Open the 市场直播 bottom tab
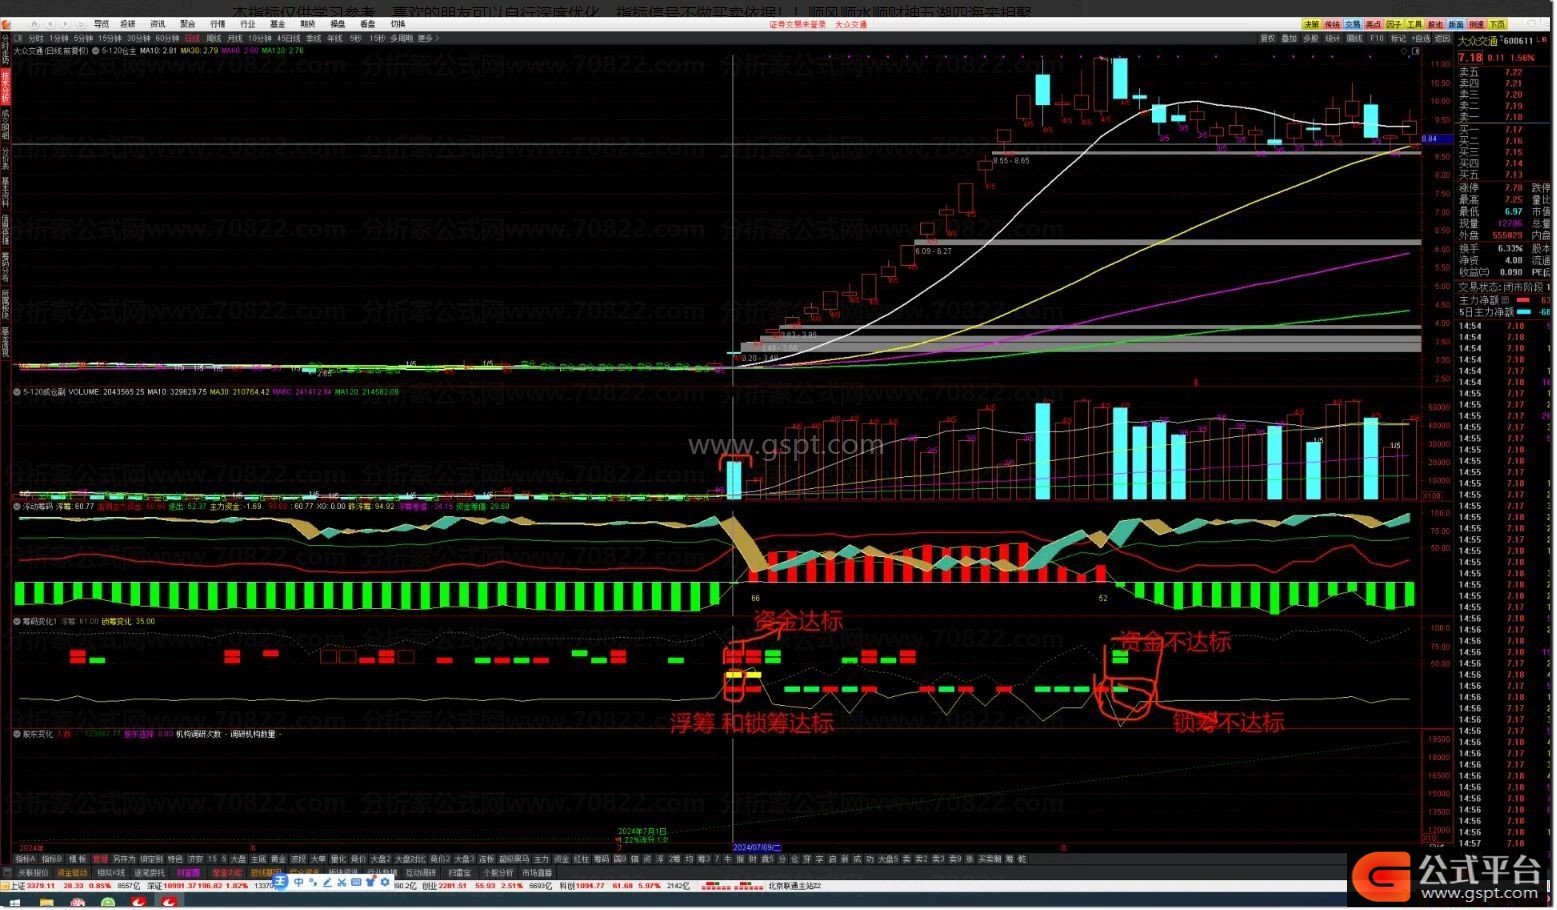 537,873
